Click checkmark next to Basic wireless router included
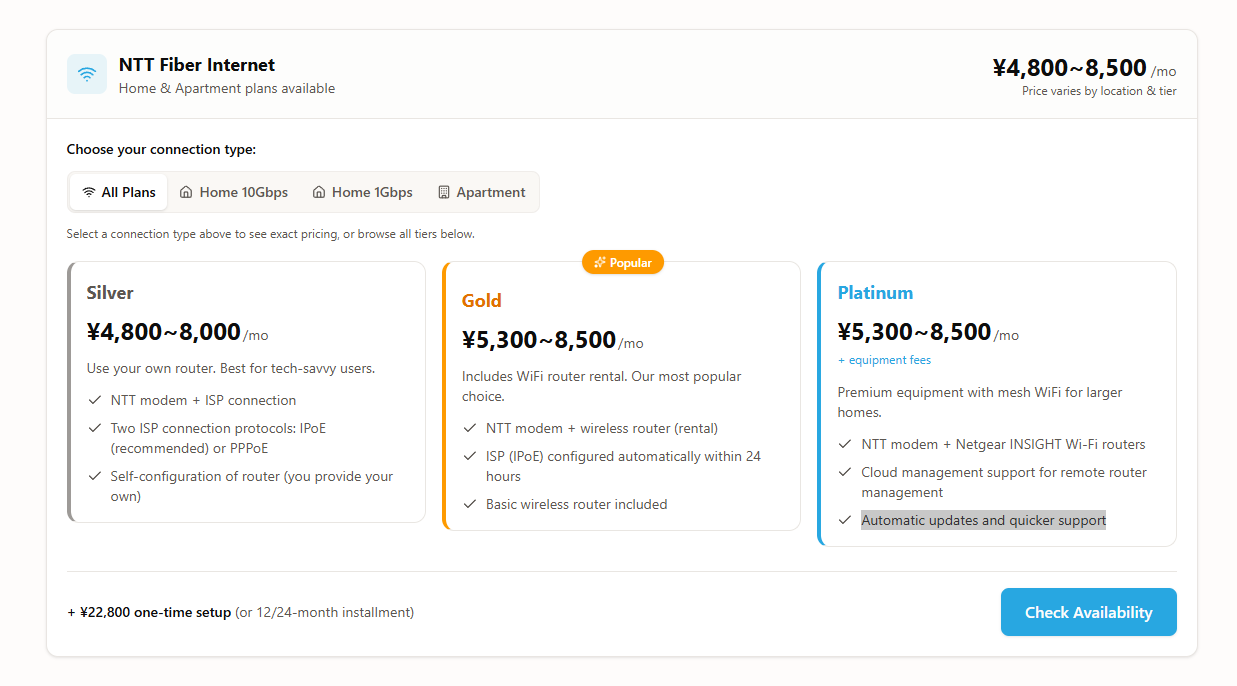 (x=470, y=504)
